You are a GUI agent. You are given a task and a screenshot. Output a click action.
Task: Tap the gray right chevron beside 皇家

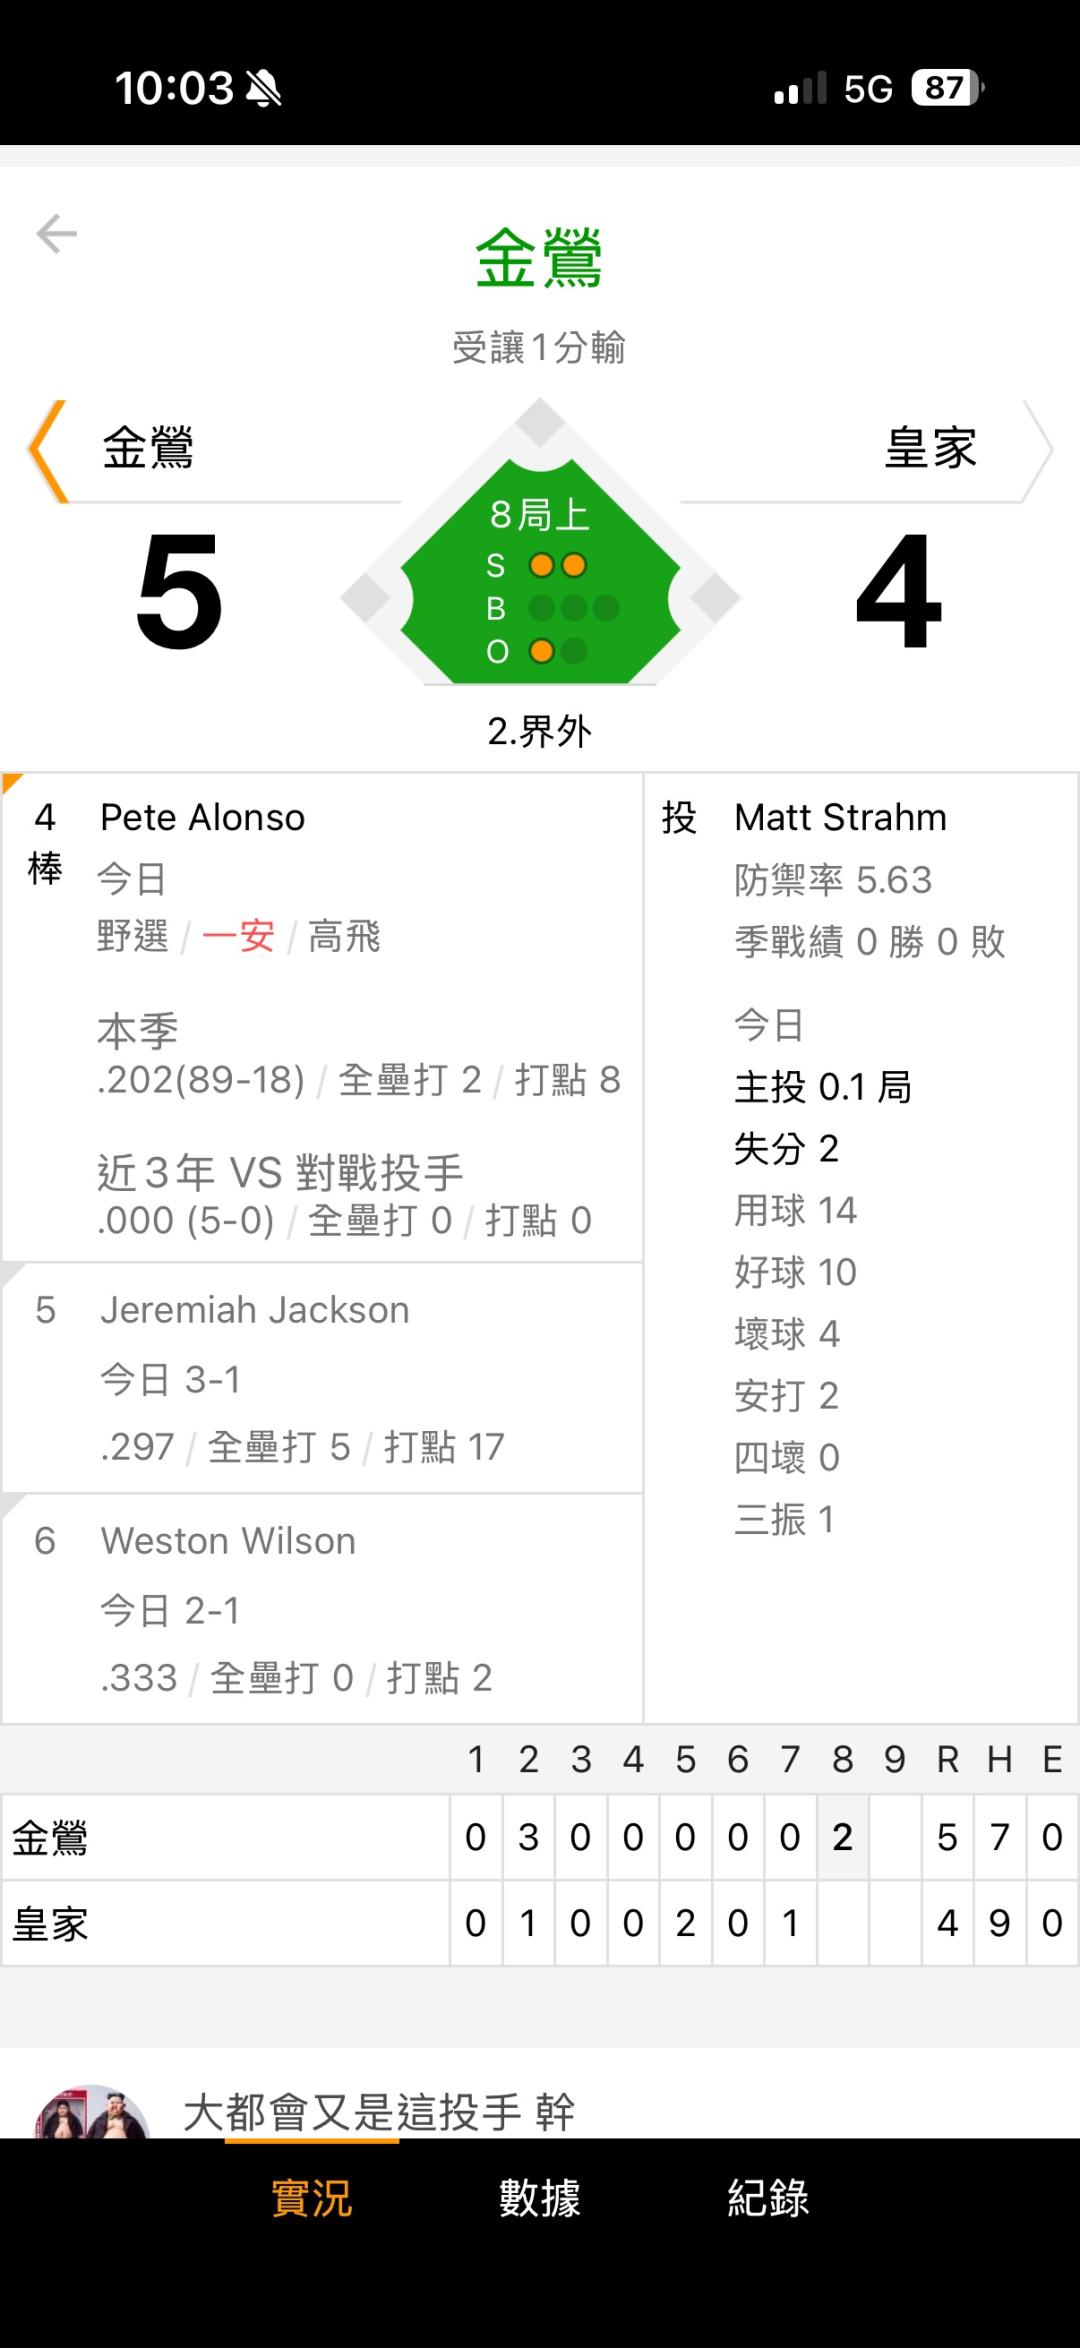point(1036,451)
